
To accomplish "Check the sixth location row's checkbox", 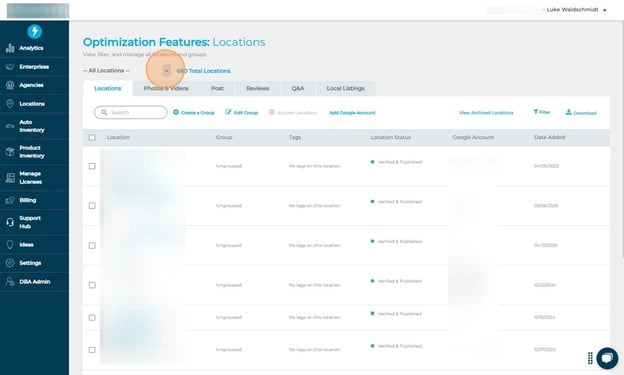I will [92, 350].
